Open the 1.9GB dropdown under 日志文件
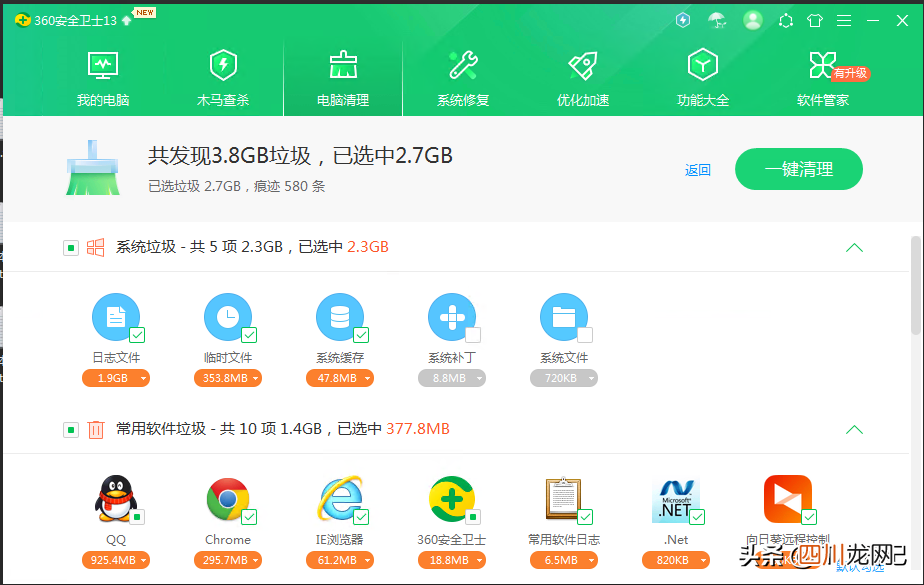The width and height of the screenshot is (924, 585). point(116,378)
